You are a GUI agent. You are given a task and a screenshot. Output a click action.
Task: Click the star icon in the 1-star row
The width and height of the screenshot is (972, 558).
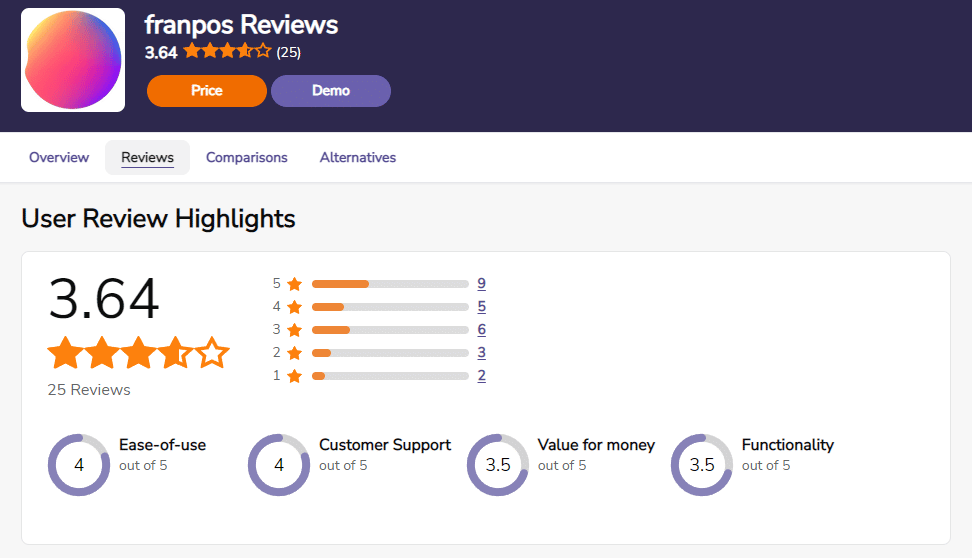(x=294, y=376)
